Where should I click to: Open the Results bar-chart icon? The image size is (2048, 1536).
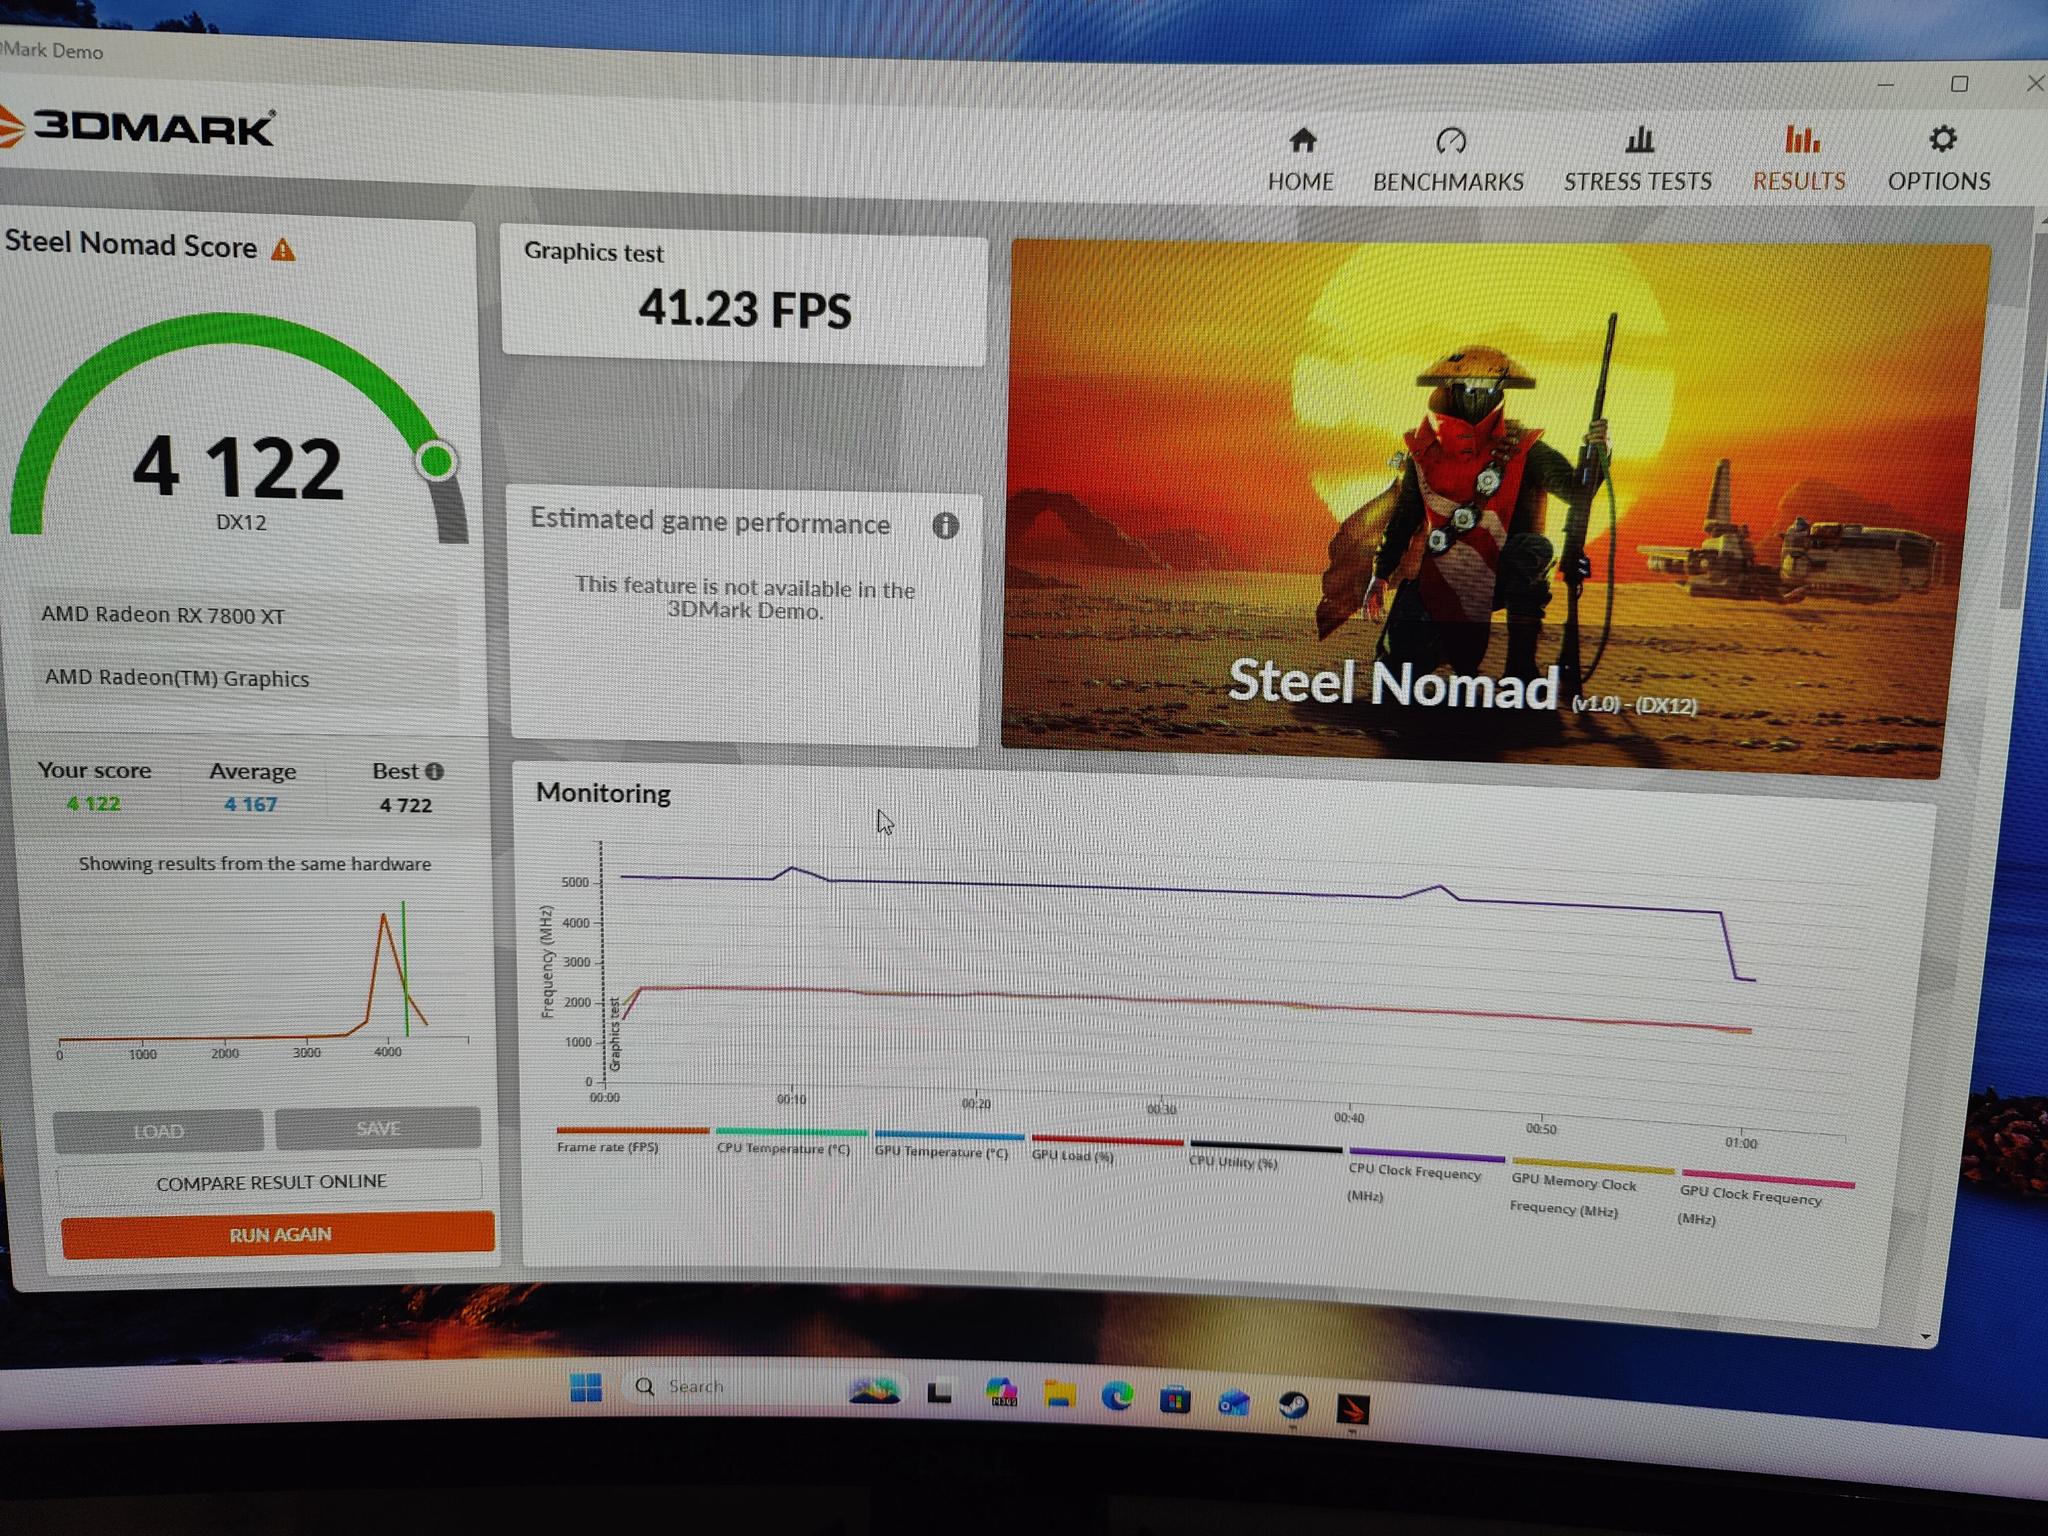click(x=1801, y=139)
